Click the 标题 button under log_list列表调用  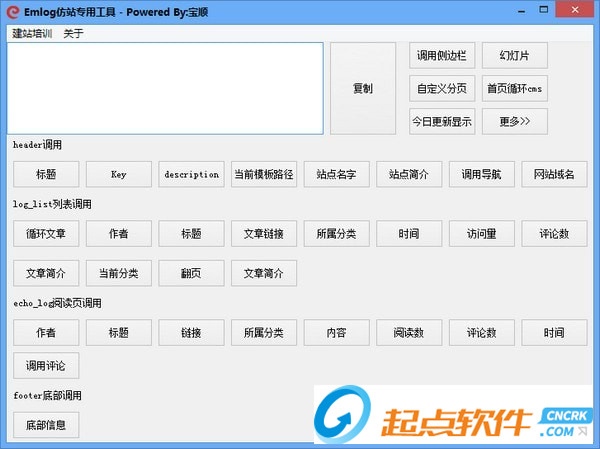pos(191,233)
